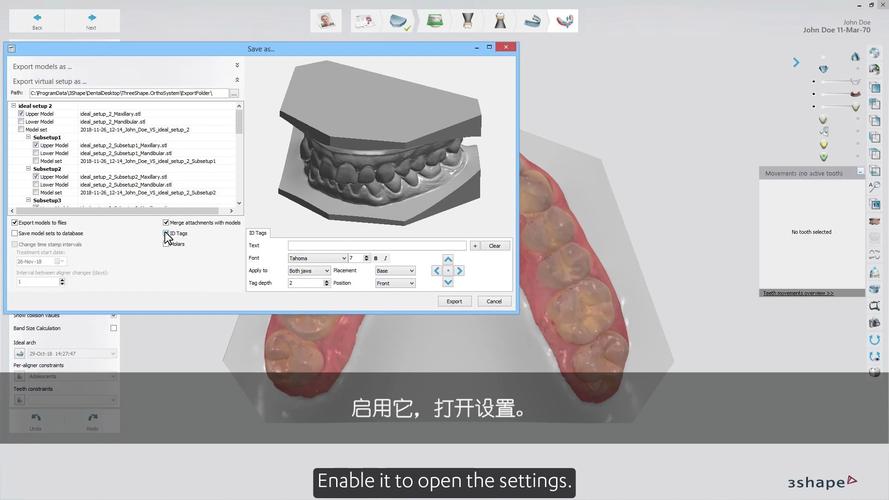Click the ID tag Text input field

(376, 245)
